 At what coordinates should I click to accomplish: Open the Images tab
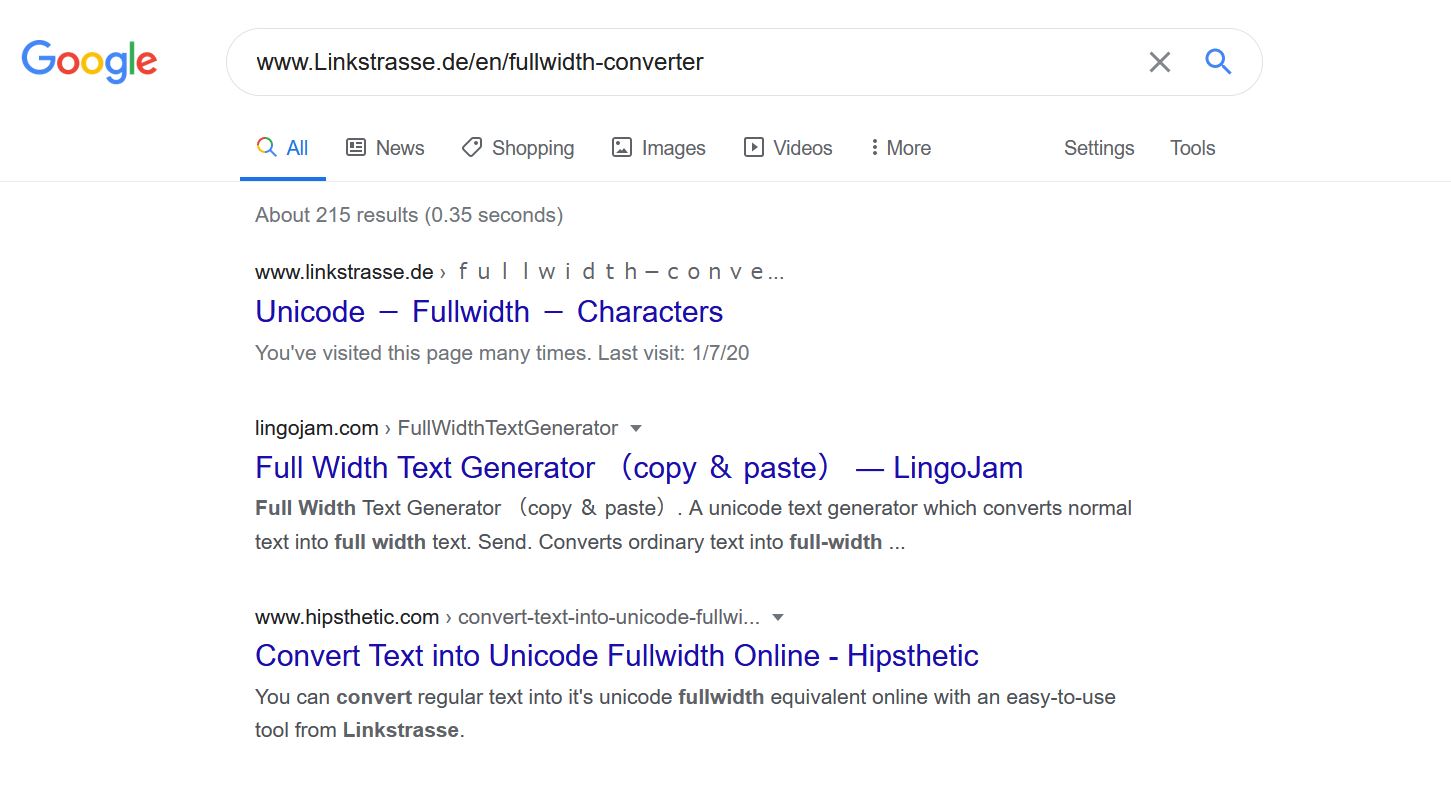658,148
